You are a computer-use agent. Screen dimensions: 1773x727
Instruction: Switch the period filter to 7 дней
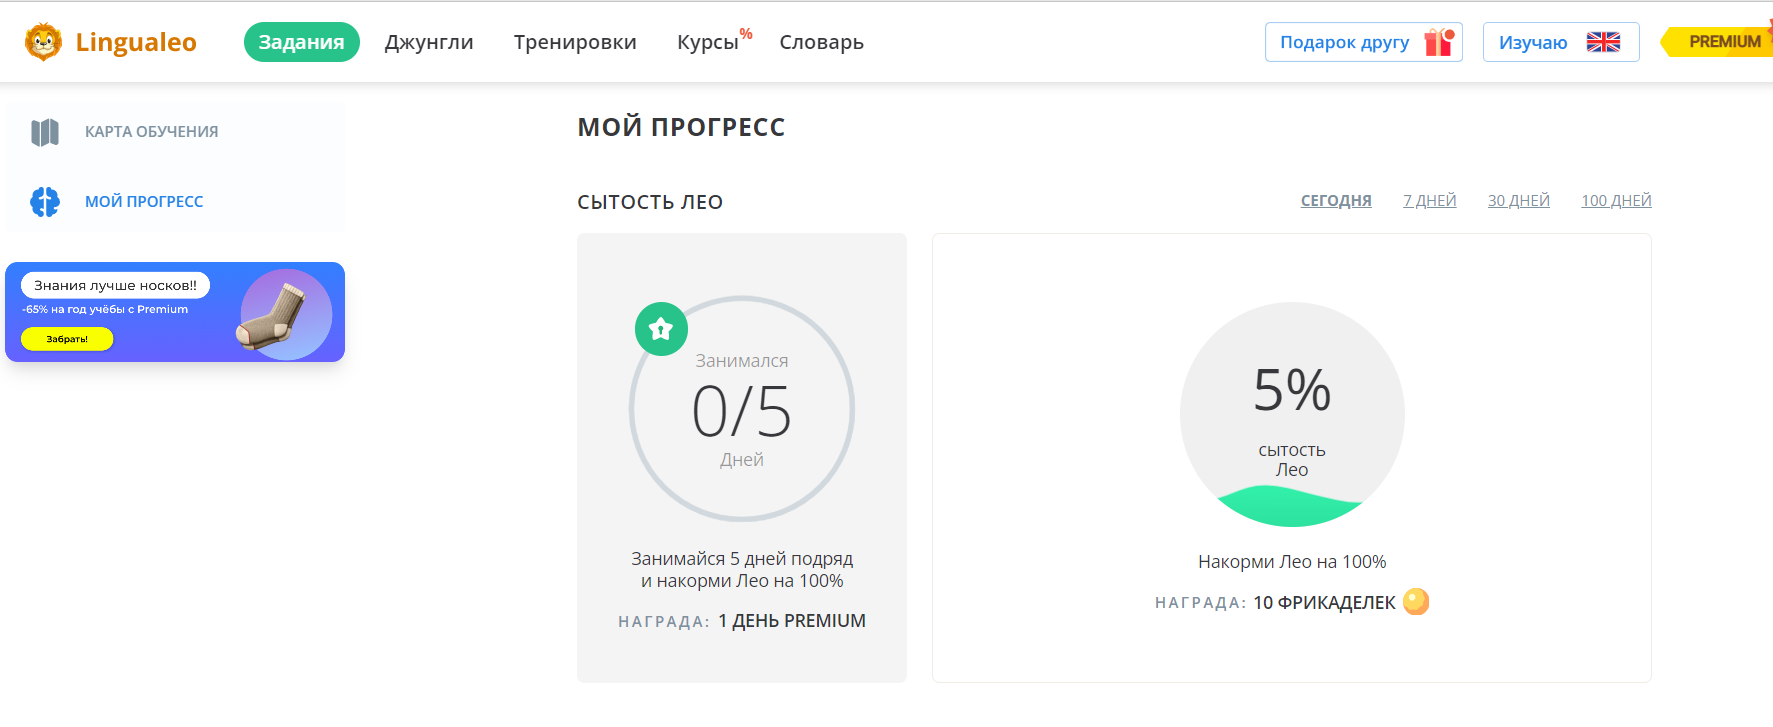(1429, 201)
